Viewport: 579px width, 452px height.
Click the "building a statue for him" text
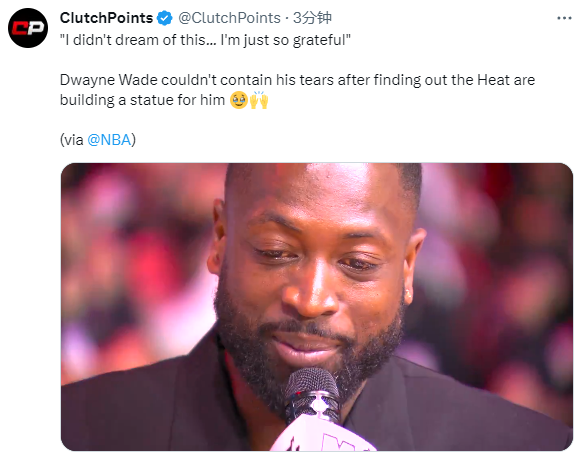pyautogui.click(x=142, y=100)
